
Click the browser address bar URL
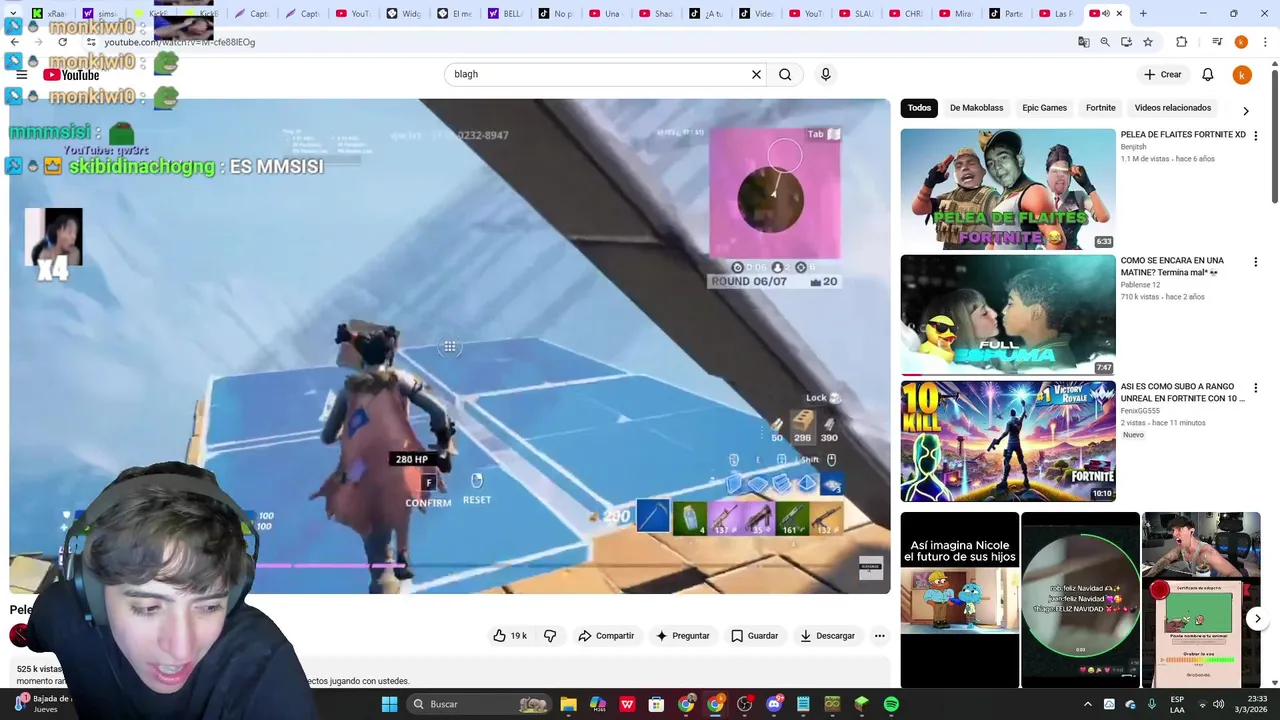pos(180,42)
